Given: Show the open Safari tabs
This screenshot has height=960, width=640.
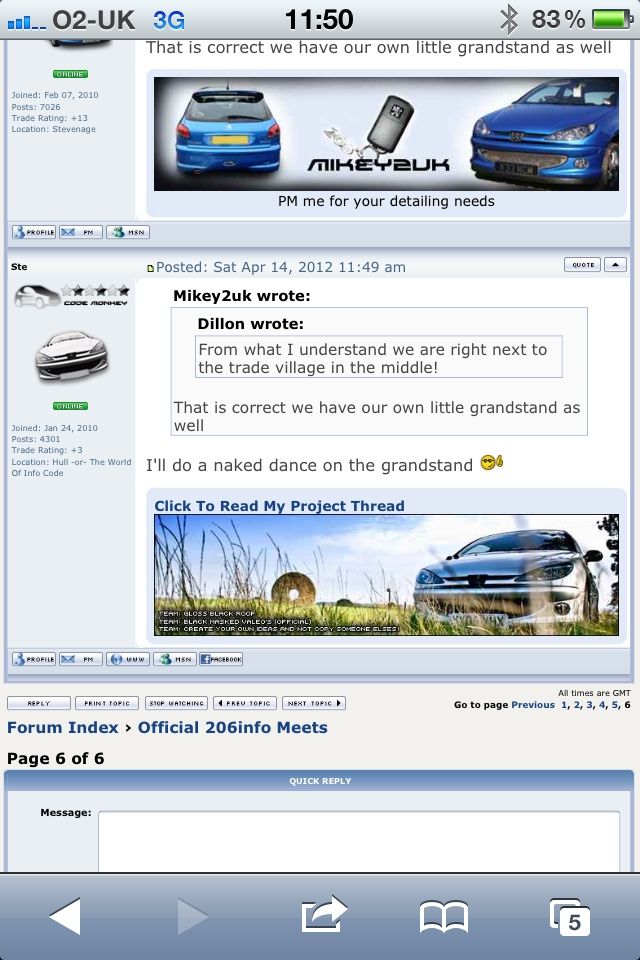Looking at the screenshot, I should [x=570, y=915].
